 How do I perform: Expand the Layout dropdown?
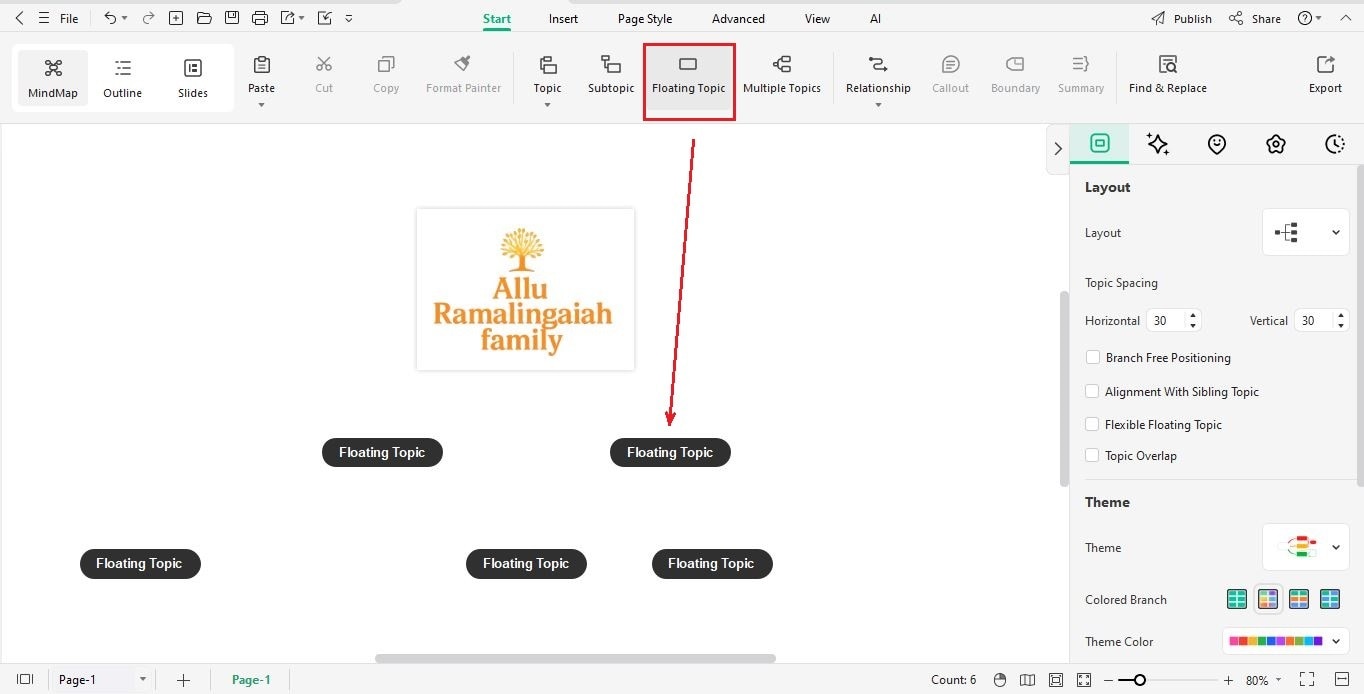tap(1306, 232)
